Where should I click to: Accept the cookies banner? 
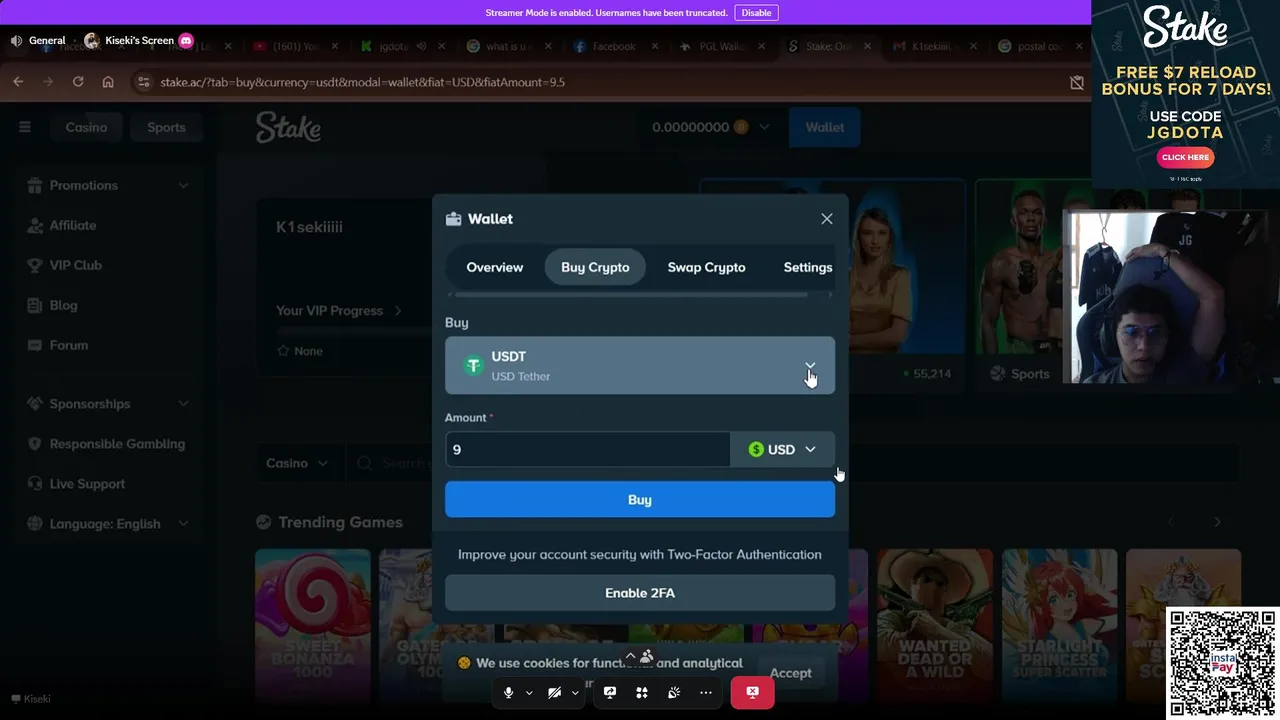[790, 673]
